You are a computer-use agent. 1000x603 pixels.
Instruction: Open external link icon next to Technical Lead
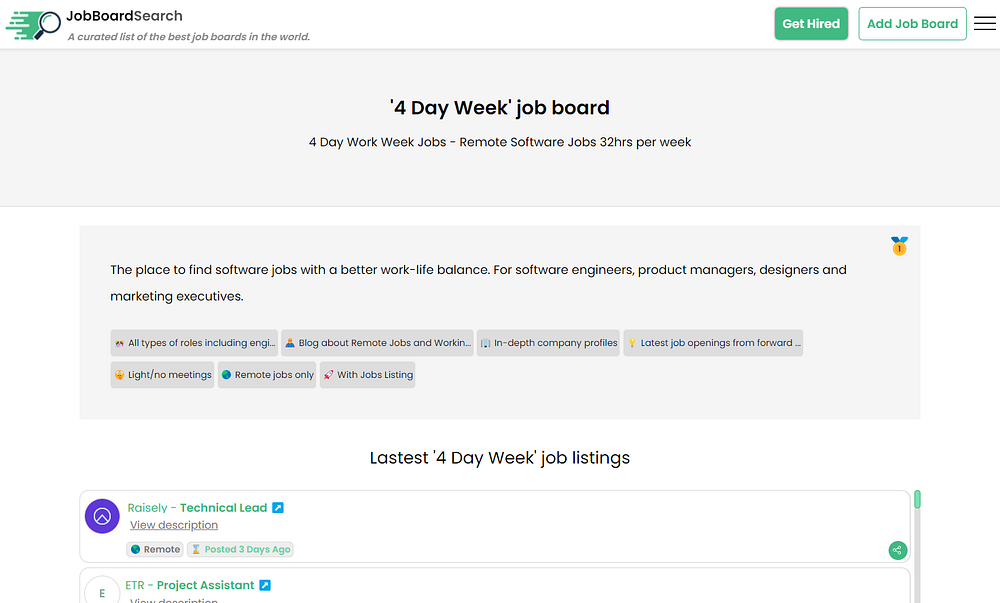[x=278, y=508]
